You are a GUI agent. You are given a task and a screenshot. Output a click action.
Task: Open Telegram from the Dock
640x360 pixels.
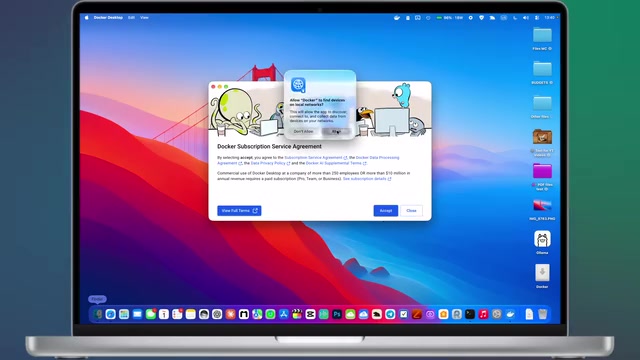pyautogui.click(x=390, y=314)
